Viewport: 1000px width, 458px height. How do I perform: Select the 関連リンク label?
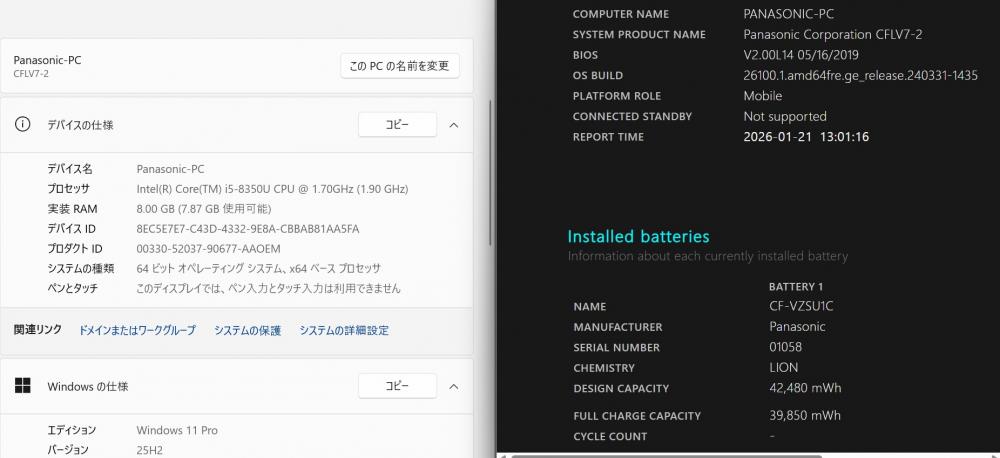(38, 330)
